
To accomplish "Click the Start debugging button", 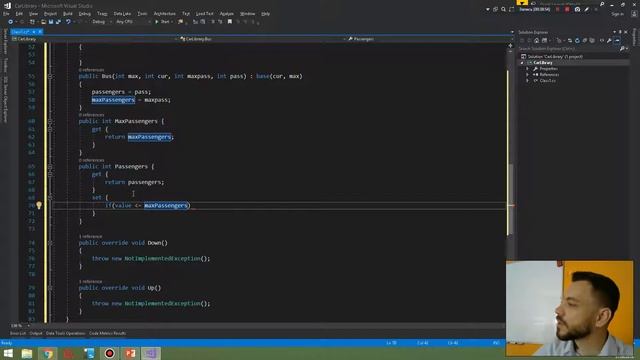I will [162, 22].
